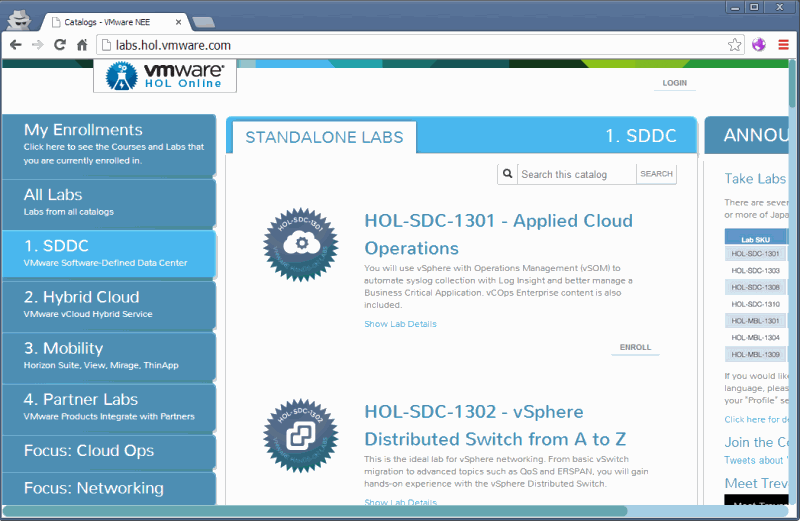
Task: Click HOL-MBL-1304 in Lab SKU table
Action: [x=755, y=337]
